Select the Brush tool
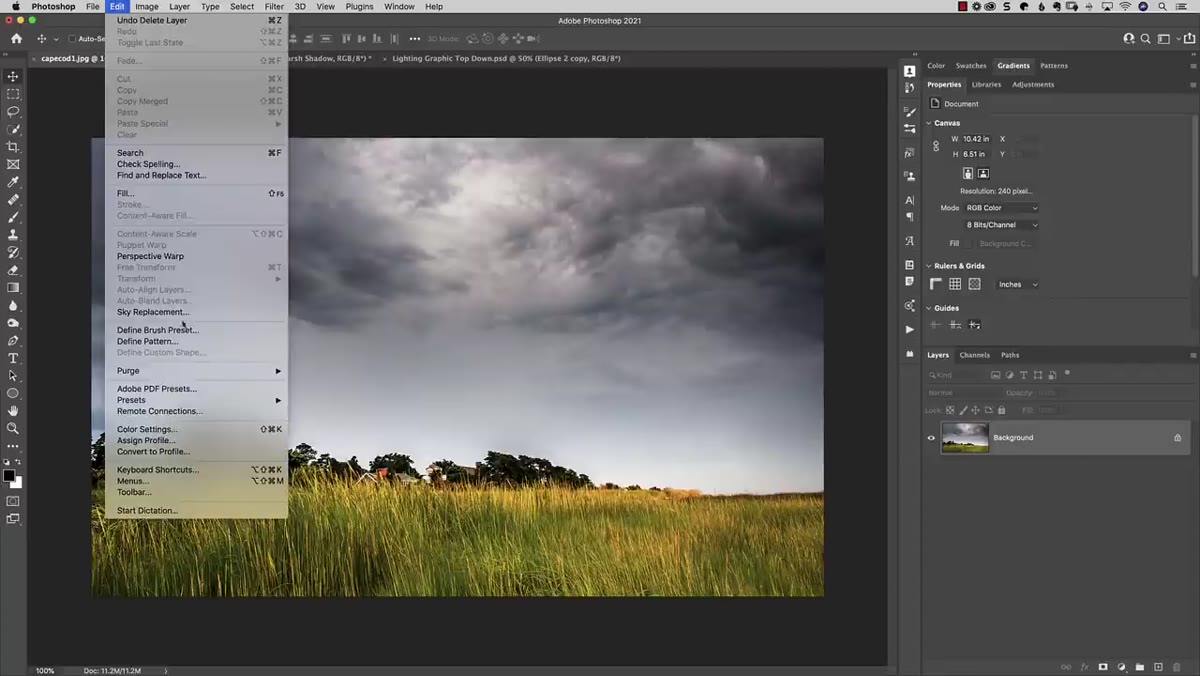This screenshot has width=1200, height=676. pyautogui.click(x=13, y=217)
